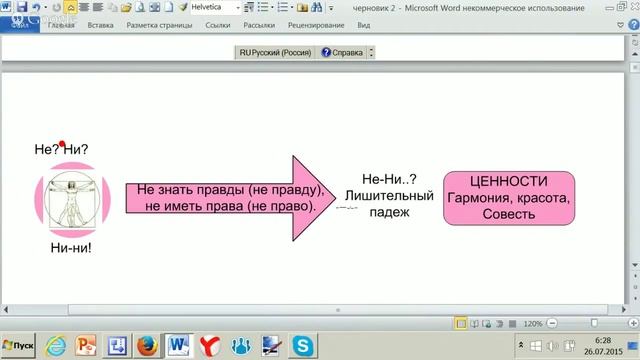Screen dimensions: 640x360
Task: Click the RU Русский (Россия) language button
Action: coord(275,53)
